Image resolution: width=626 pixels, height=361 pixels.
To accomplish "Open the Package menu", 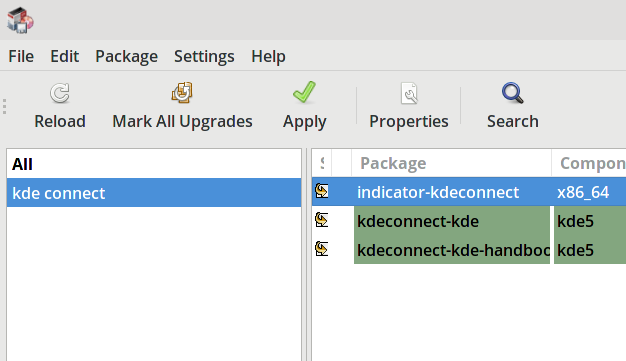I will pos(127,56).
